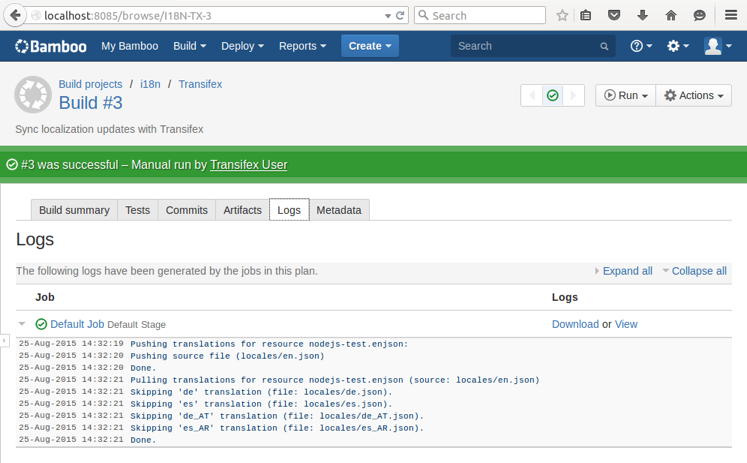747x463 pixels.
Task: Open the Create dropdown in navbar
Action: tap(369, 46)
